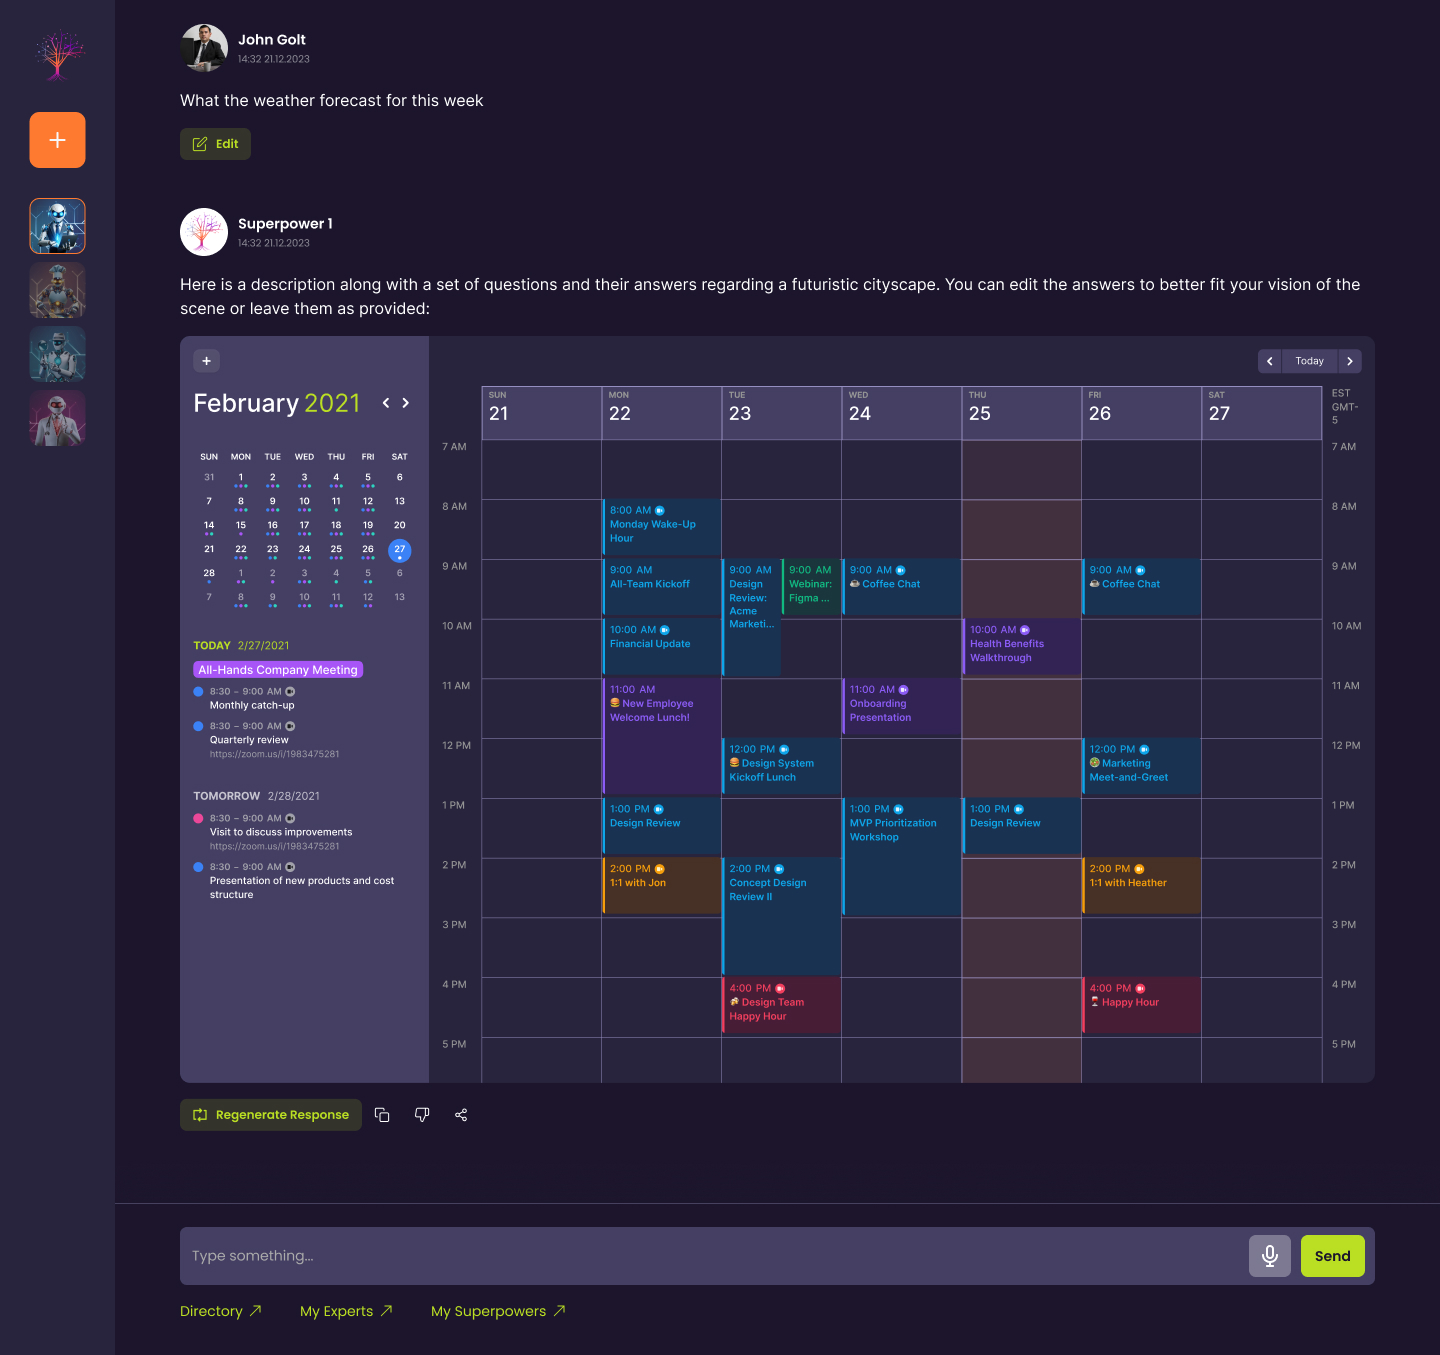Screen dimensions: 1440x1355
Task: Click Regenerate Response button
Action: click(x=271, y=1115)
